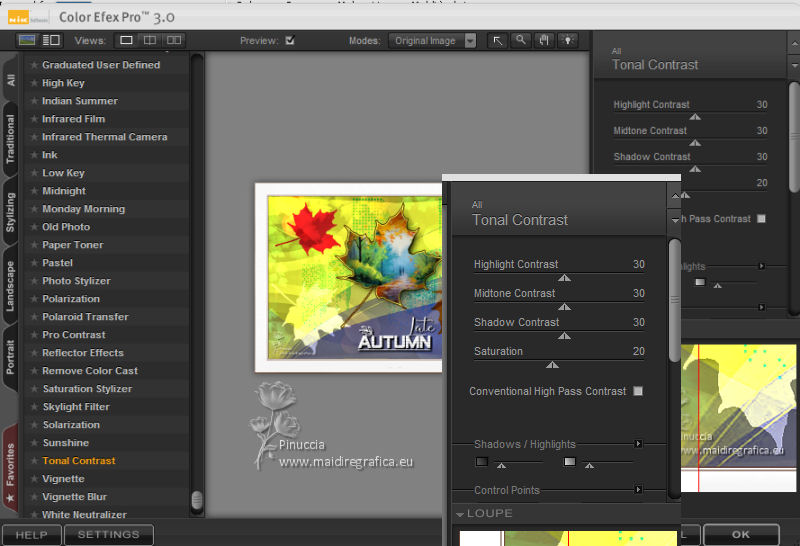Click the SETTINGS button

pos(109,534)
